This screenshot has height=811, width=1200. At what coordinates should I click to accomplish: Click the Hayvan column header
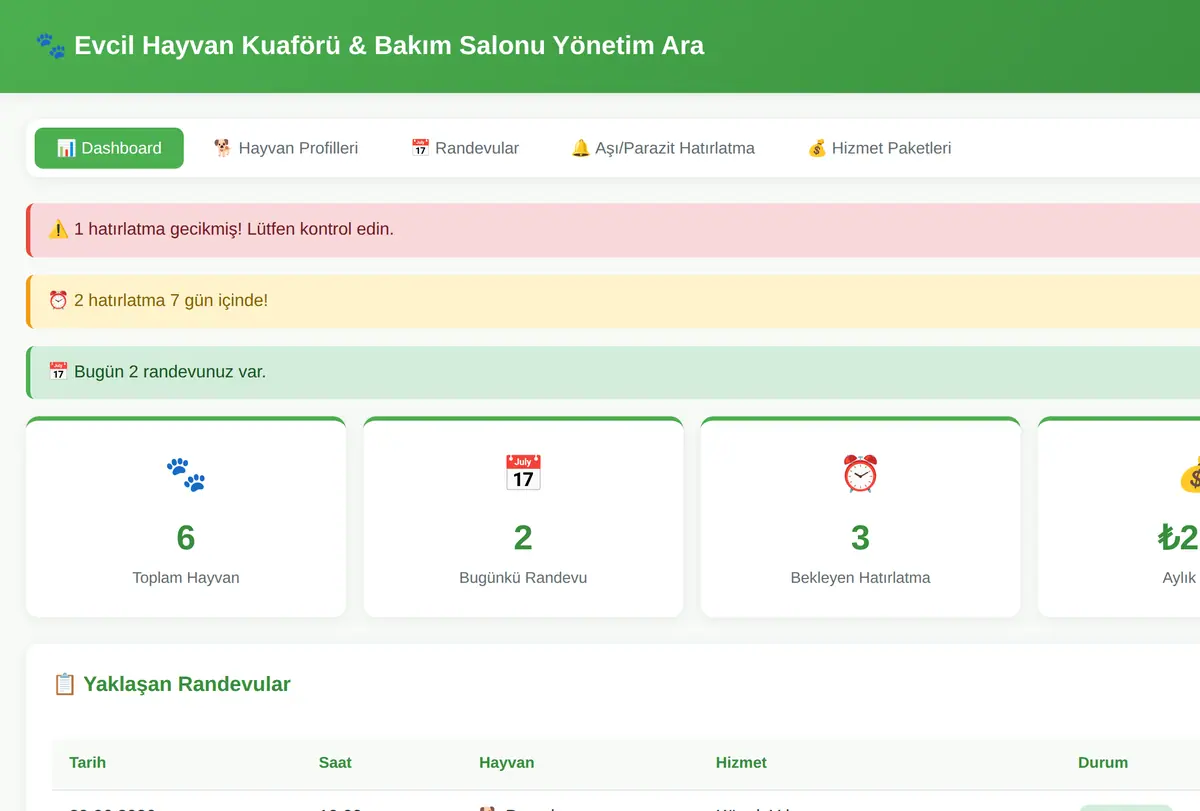(507, 763)
